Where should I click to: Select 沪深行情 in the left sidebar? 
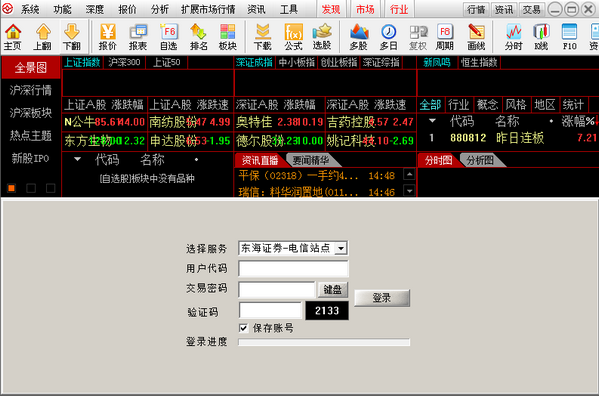pyautogui.click(x=31, y=90)
